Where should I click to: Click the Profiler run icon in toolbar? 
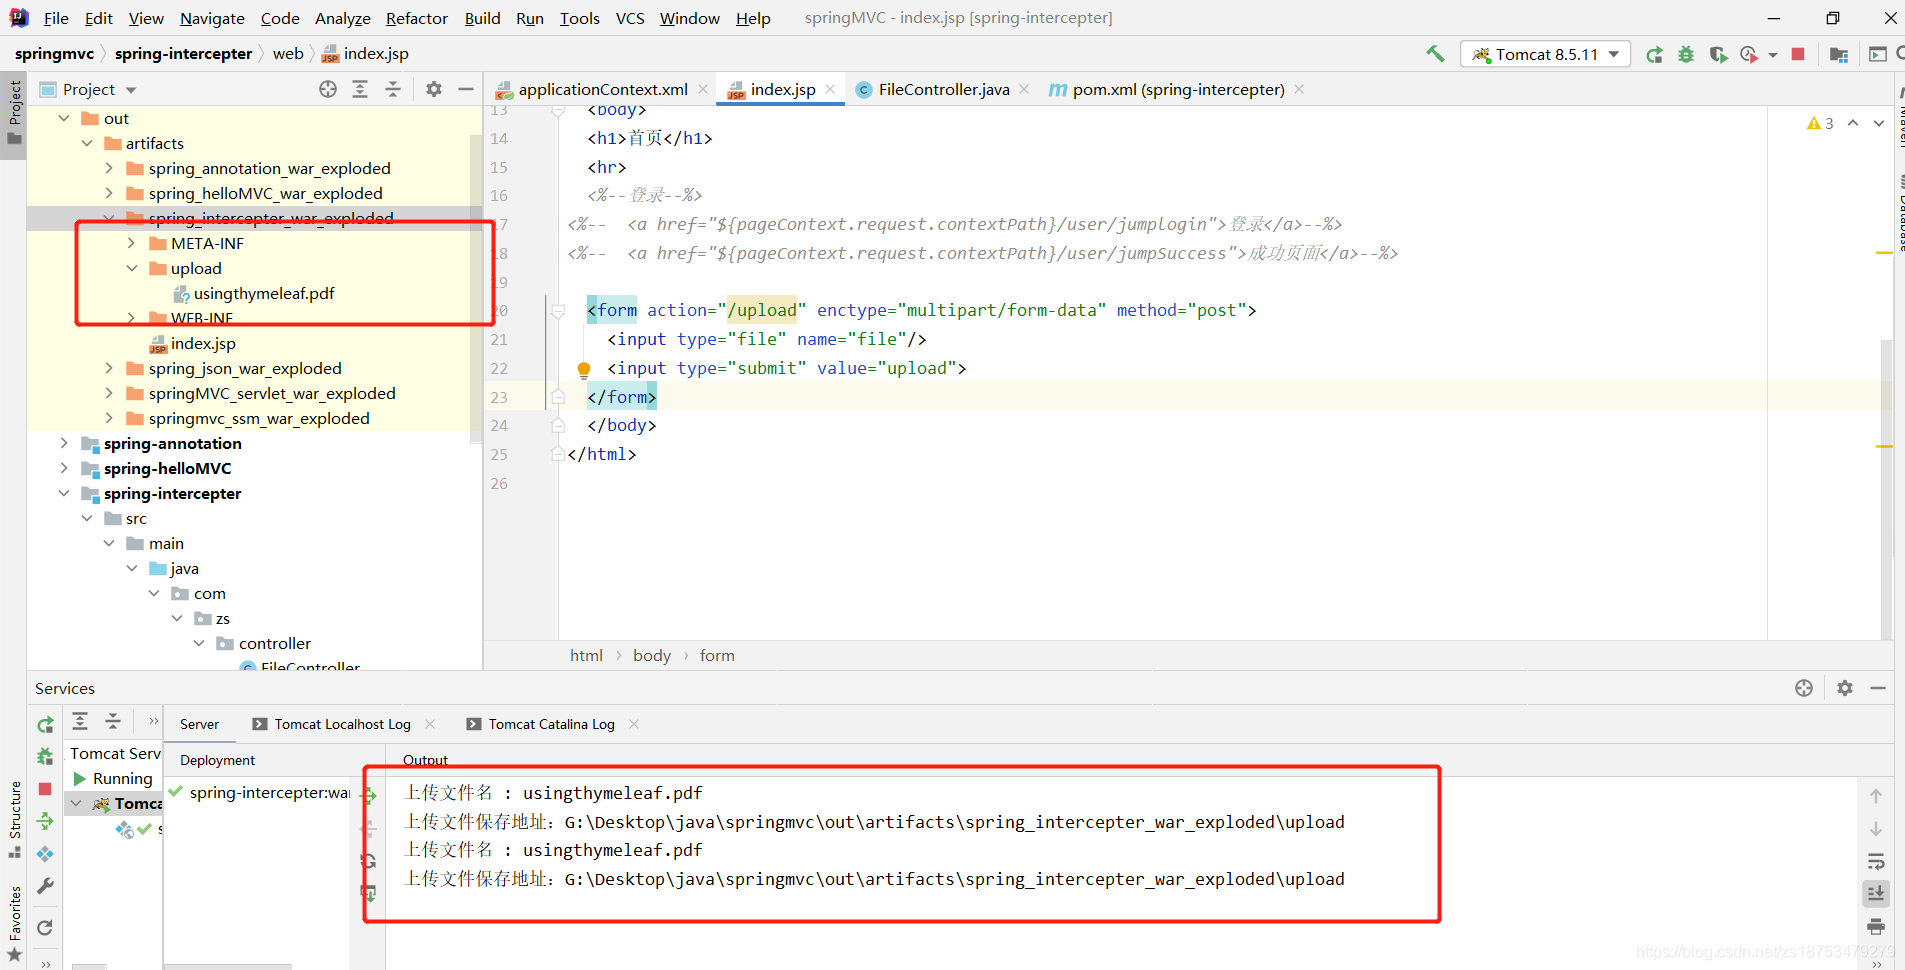pyautogui.click(x=1749, y=54)
